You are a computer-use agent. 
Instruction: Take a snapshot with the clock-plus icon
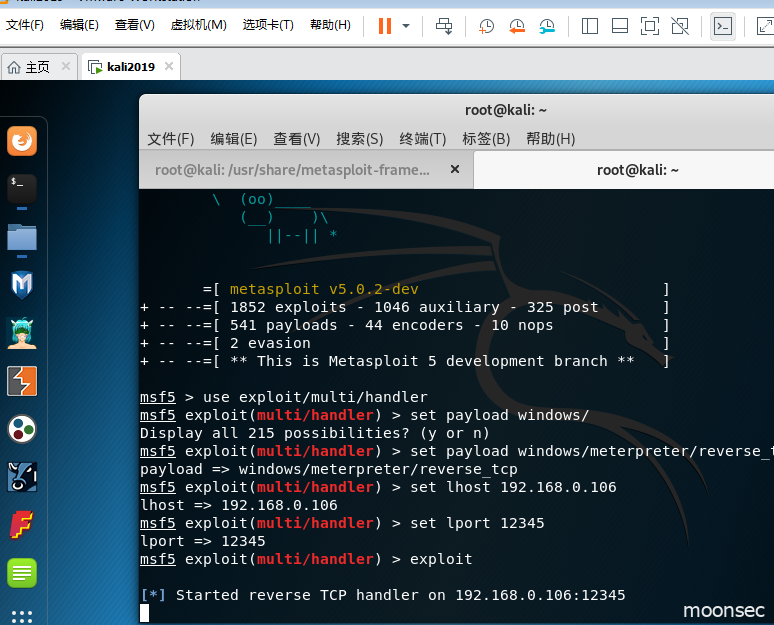[x=486, y=26]
